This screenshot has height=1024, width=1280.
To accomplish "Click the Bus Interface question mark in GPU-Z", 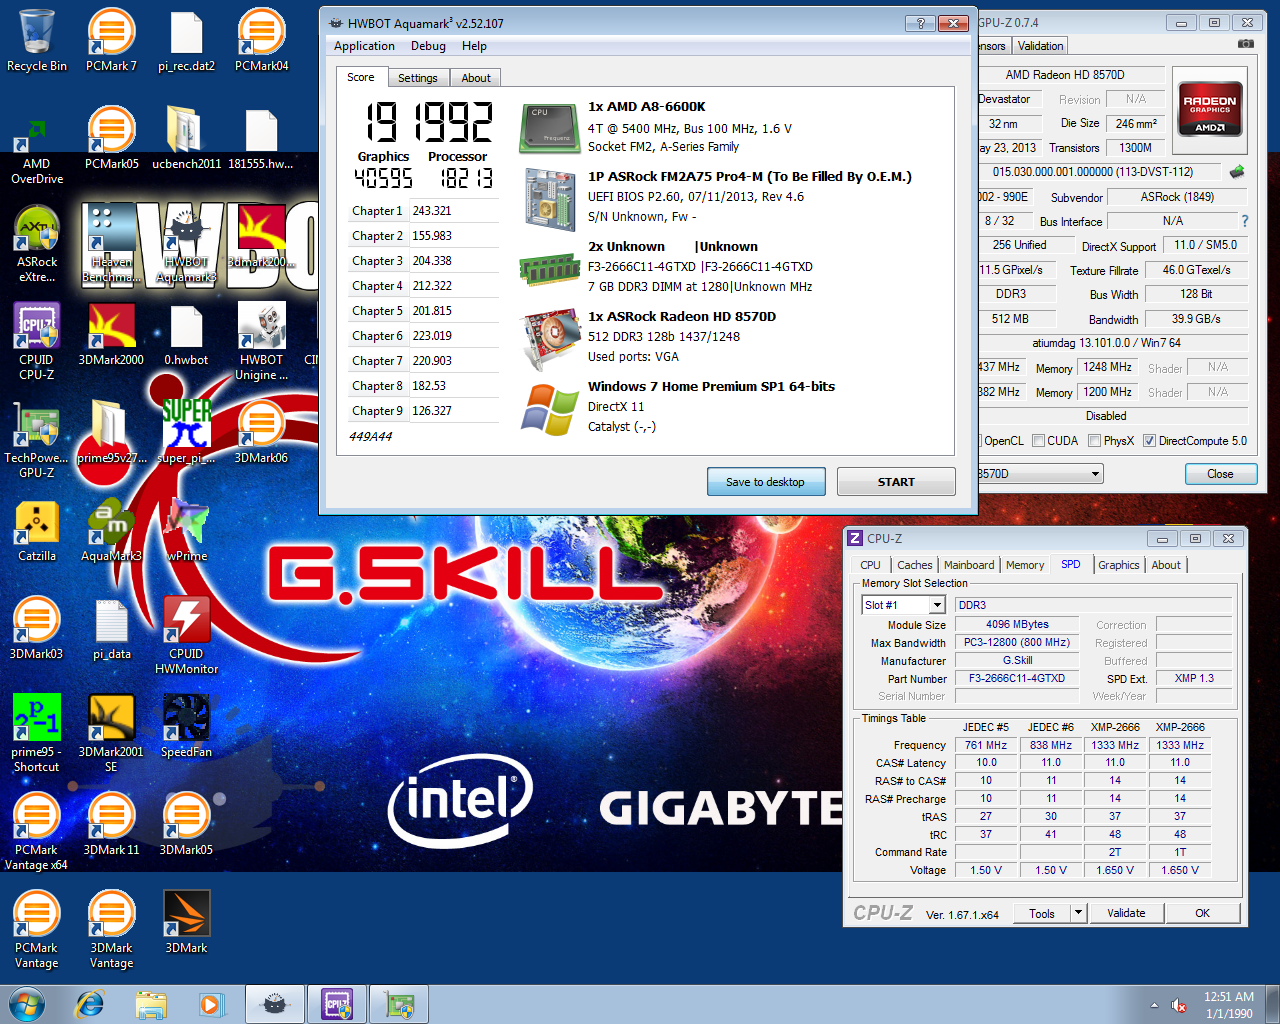I will [1245, 221].
